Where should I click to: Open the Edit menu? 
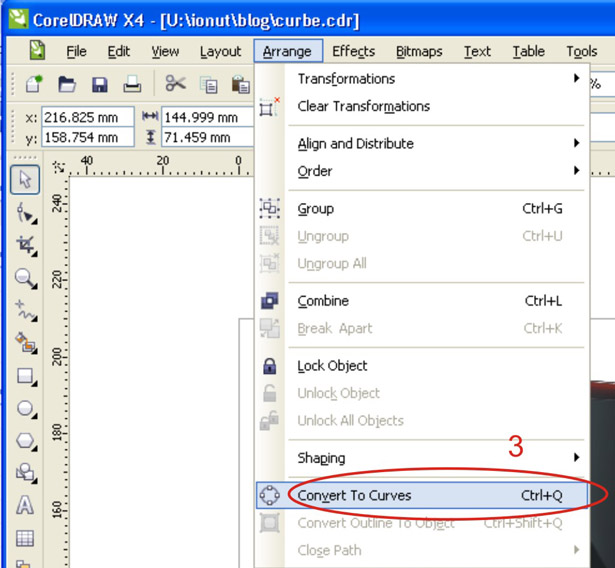[x=118, y=51]
